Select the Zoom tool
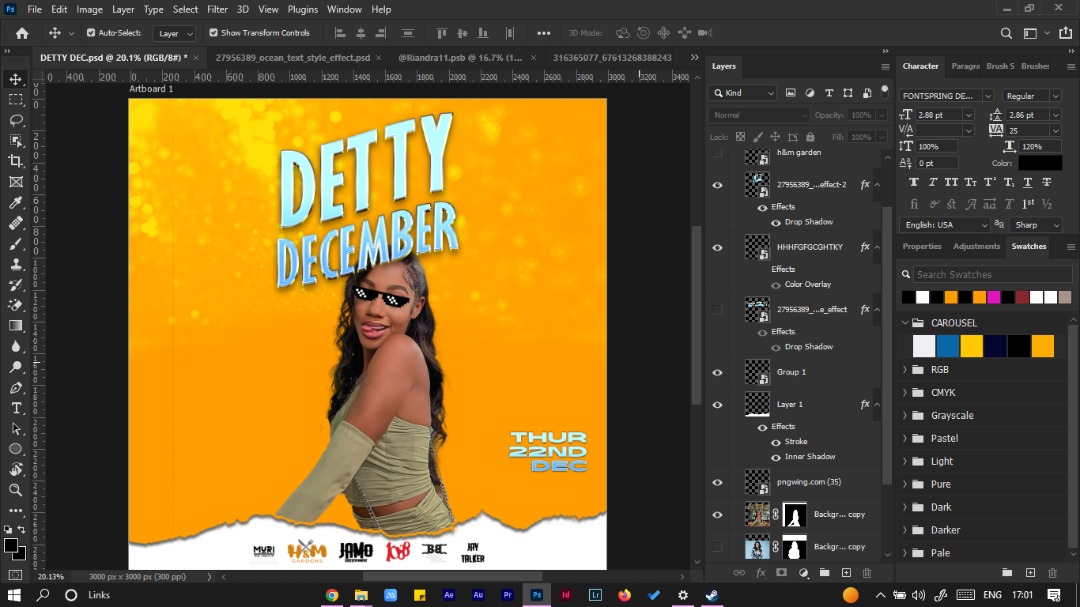This screenshot has width=1080, height=607. pyautogui.click(x=14, y=490)
